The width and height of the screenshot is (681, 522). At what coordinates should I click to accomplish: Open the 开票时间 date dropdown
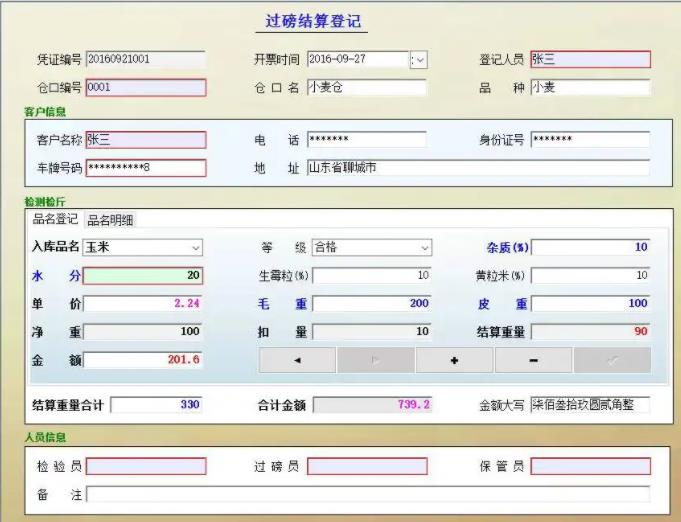419,60
